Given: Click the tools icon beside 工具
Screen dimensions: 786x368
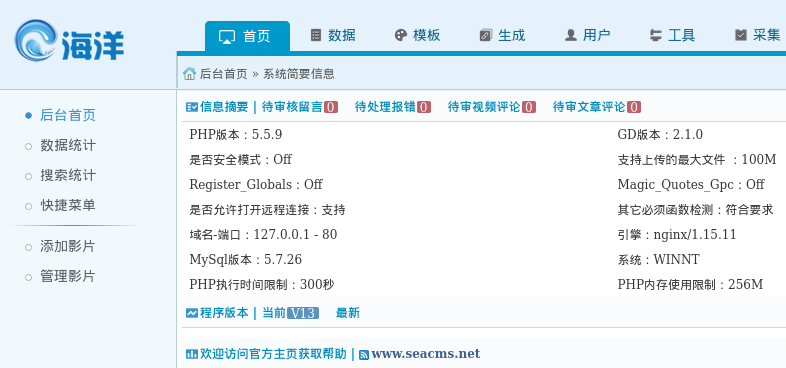Looking at the screenshot, I should (655, 35).
